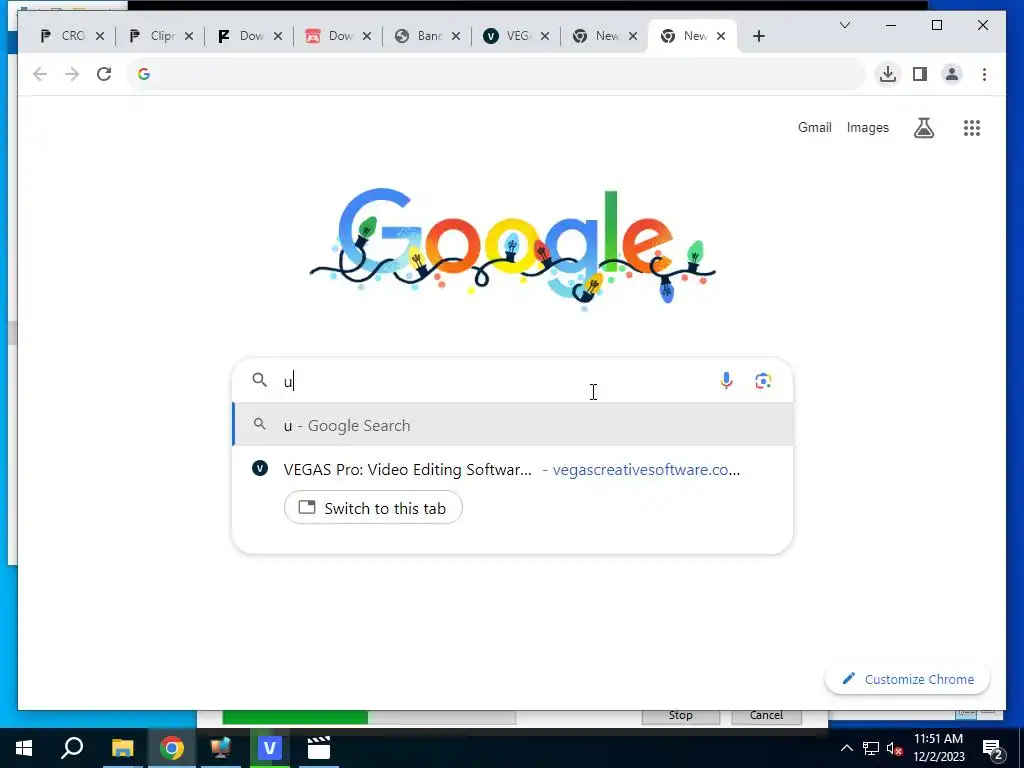
Task: Start voice search with microphone icon
Action: (x=726, y=381)
